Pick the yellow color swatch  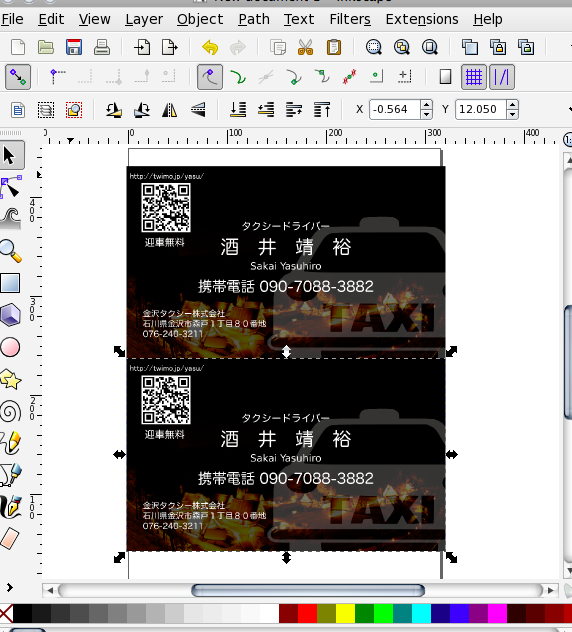click(345, 613)
